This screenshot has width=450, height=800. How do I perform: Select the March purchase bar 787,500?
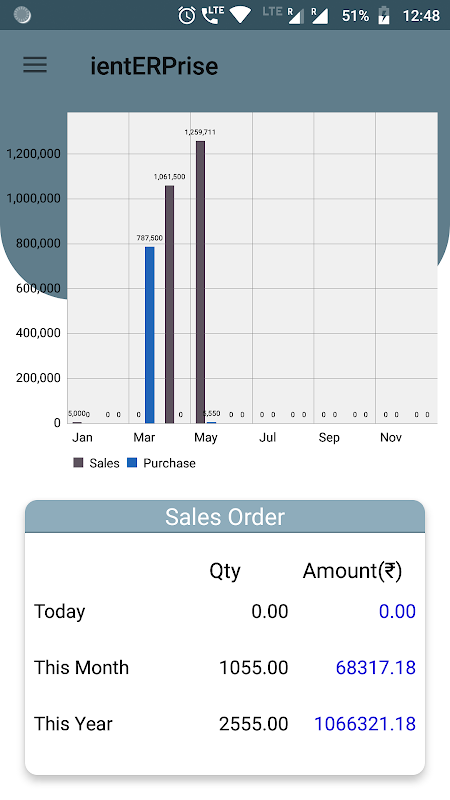click(149, 335)
